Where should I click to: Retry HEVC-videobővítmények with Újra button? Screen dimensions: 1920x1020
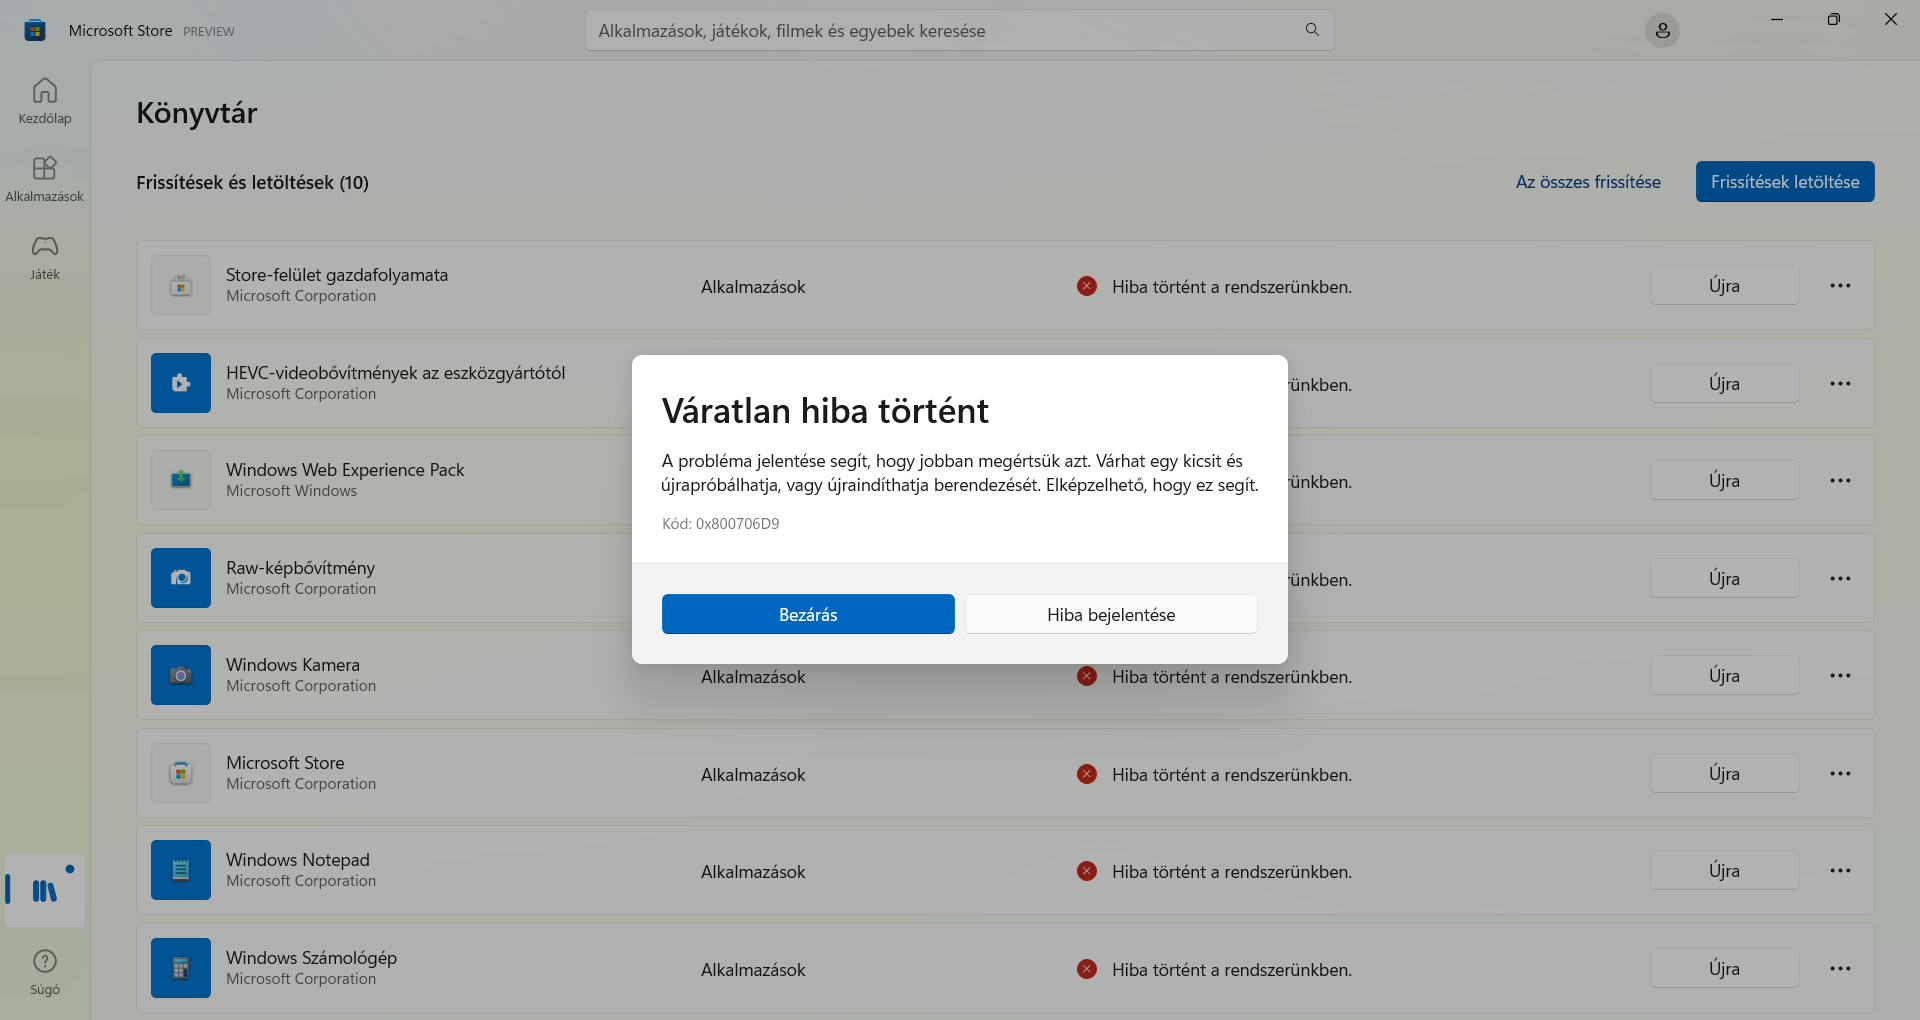(x=1724, y=383)
